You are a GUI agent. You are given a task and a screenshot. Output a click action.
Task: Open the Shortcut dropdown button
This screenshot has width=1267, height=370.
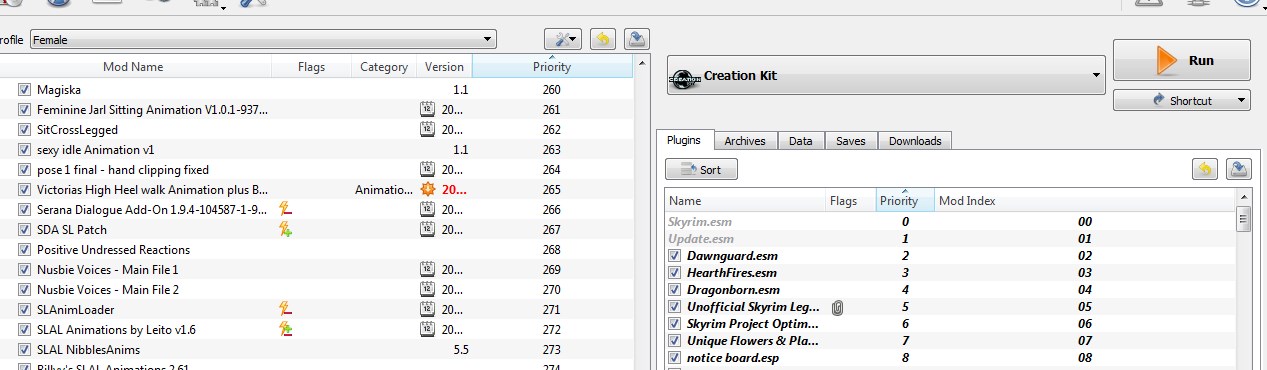1182,100
